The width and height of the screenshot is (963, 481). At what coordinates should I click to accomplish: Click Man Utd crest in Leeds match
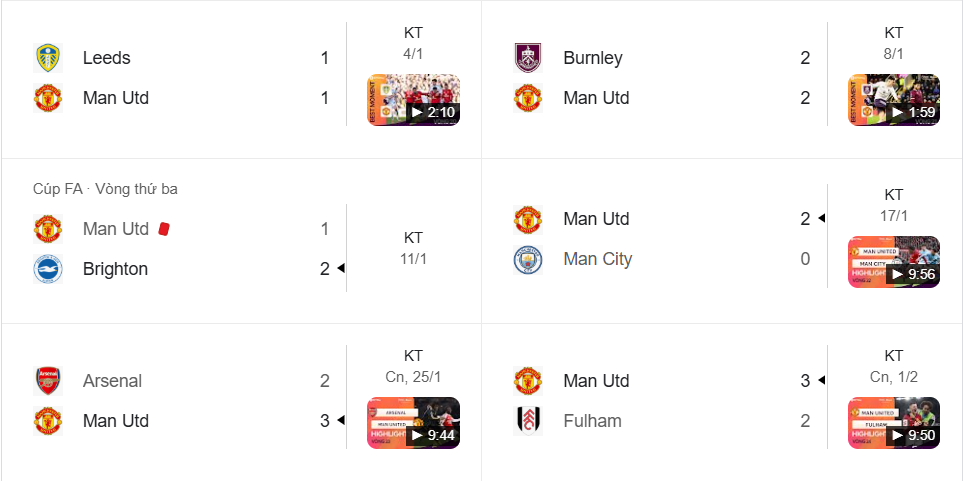pyautogui.click(x=47, y=98)
